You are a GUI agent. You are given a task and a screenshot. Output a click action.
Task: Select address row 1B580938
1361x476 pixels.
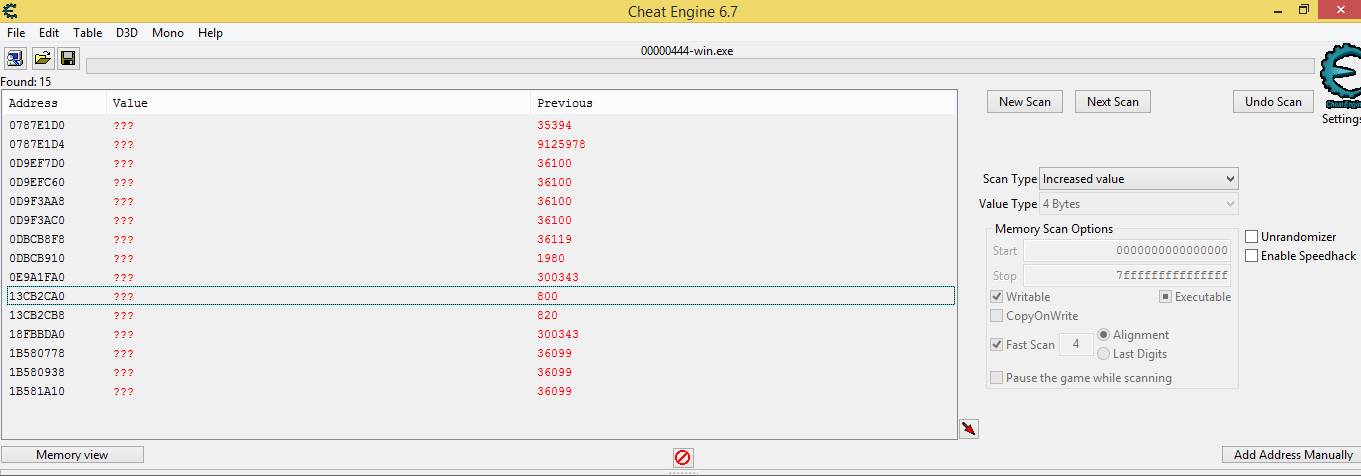(480, 373)
